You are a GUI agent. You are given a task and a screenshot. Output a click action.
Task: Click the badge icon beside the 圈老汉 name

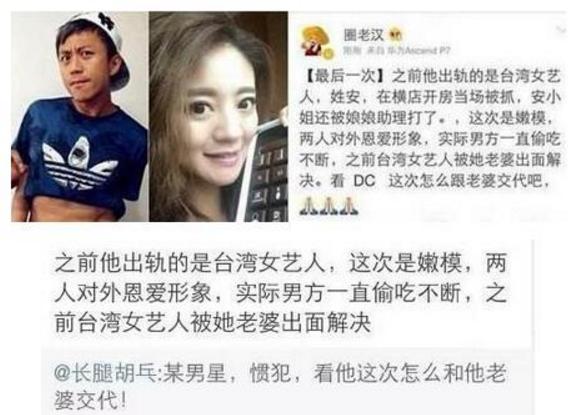click(396, 35)
